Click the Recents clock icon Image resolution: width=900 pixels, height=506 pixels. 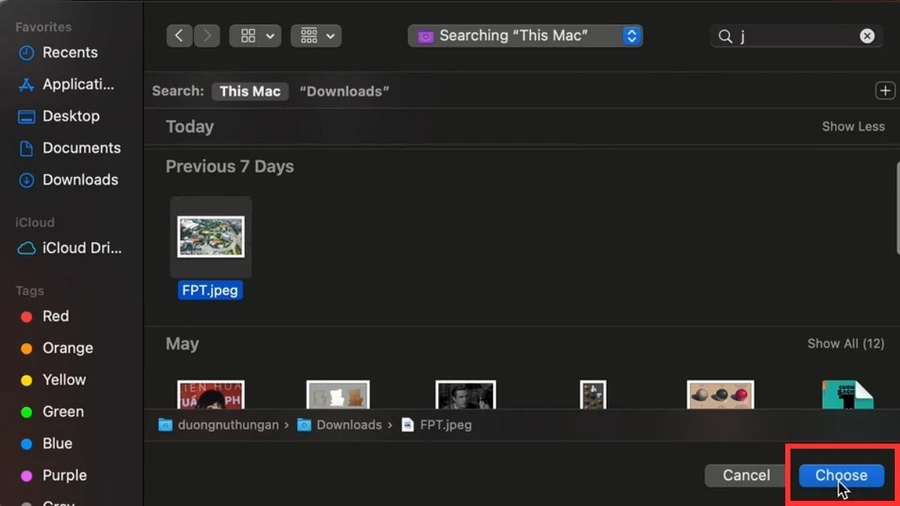point(26,53)
